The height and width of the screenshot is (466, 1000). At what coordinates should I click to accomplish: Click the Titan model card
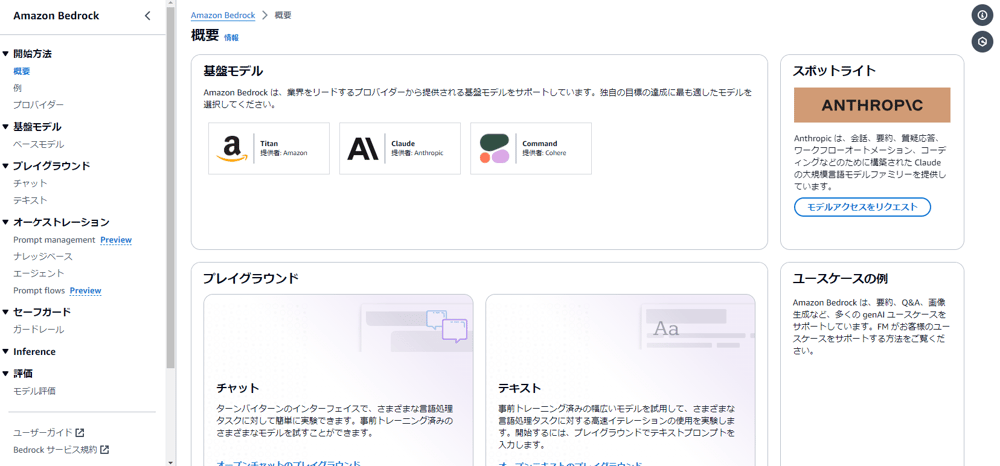point(269,149)
